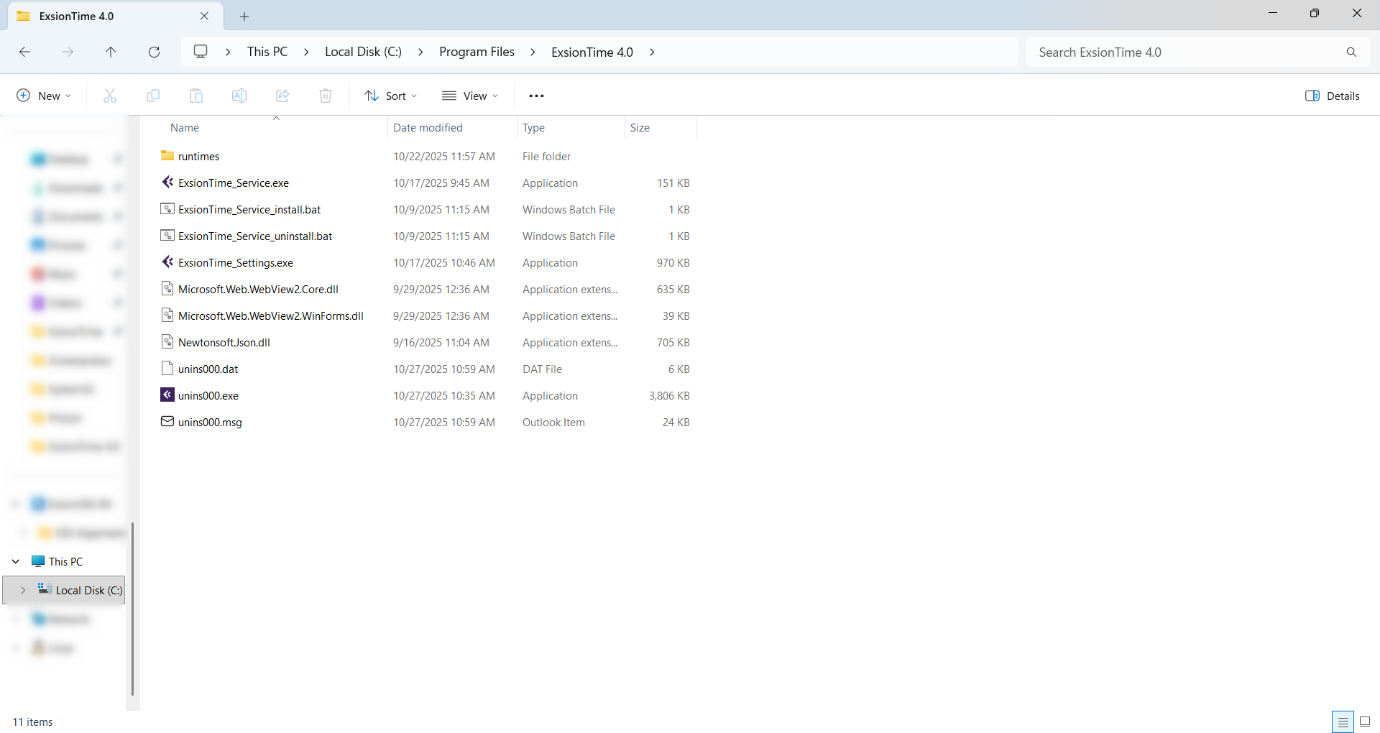Switch to details list view in status bar

click(x=1343, y=721)
